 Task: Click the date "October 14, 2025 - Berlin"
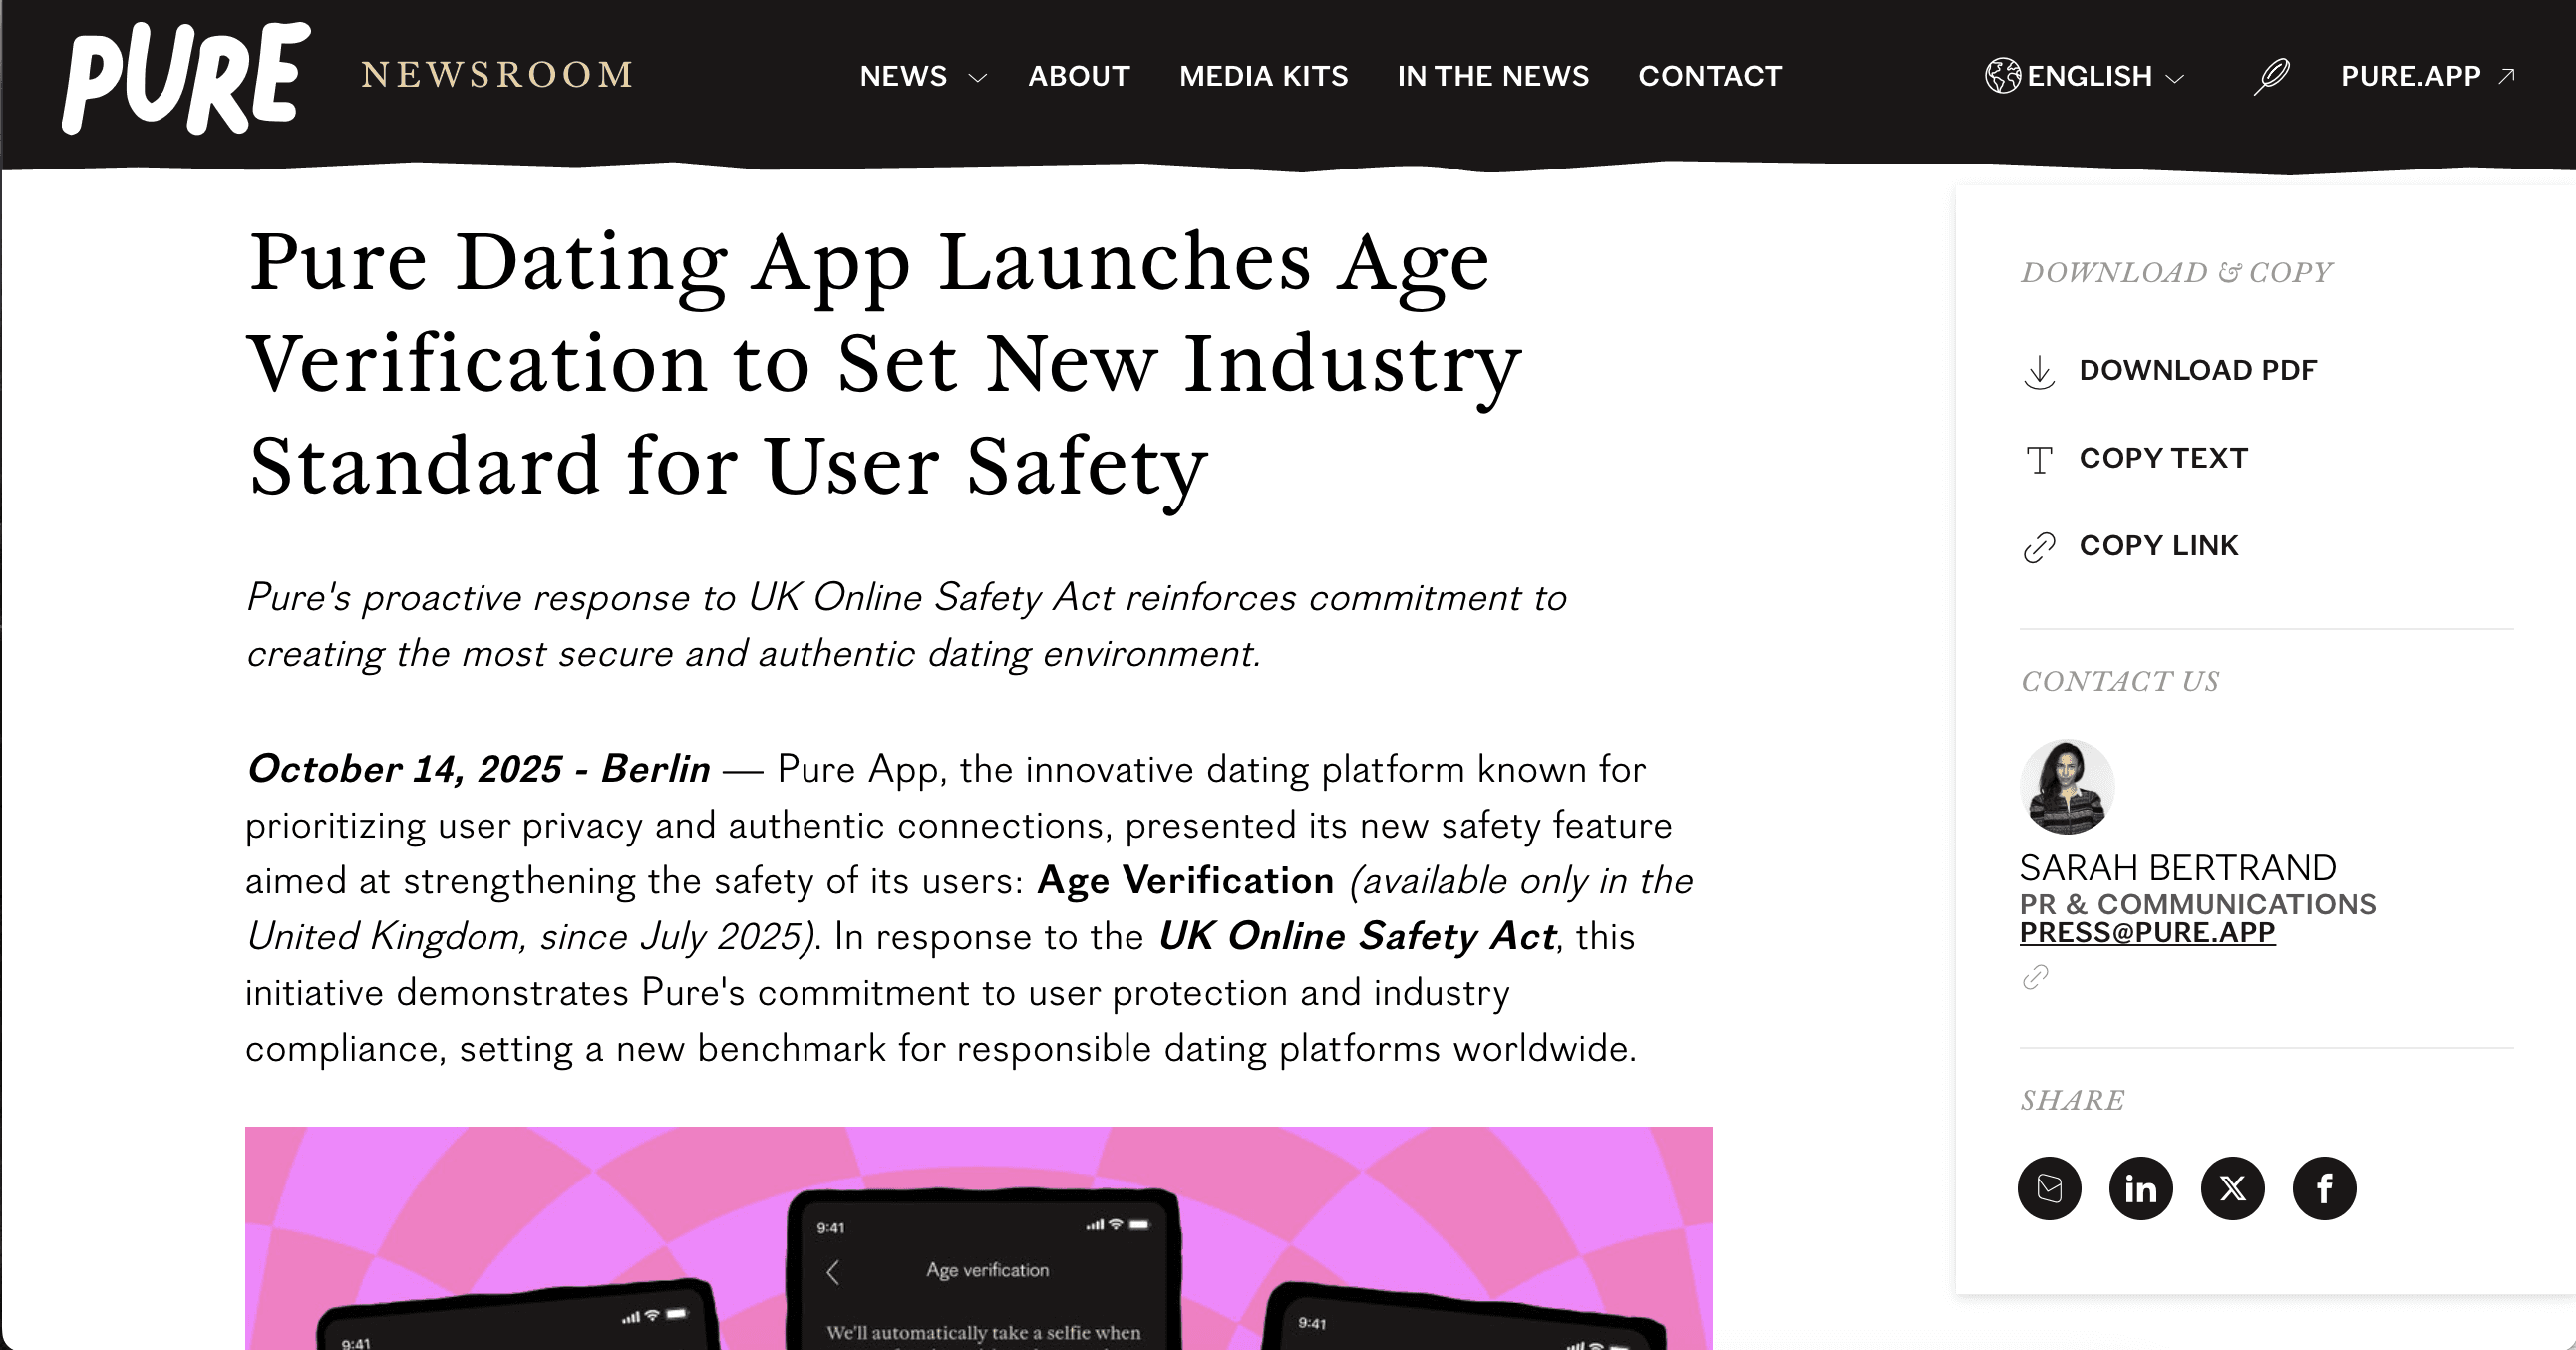tap(478, 768)
